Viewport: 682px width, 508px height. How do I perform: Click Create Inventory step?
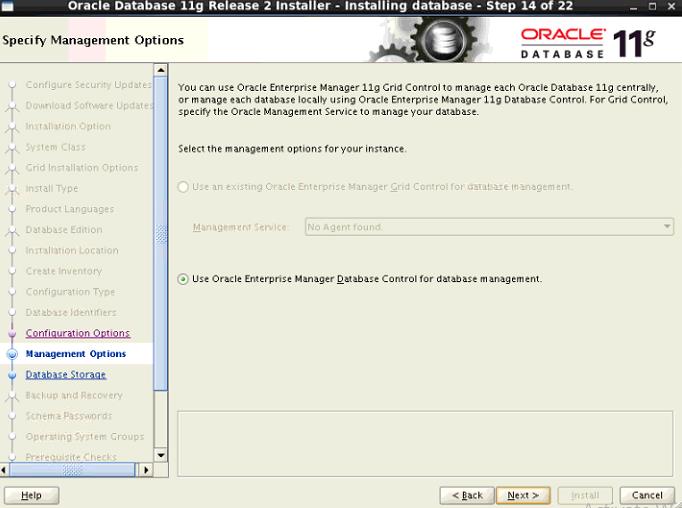[x=64, y=271]
